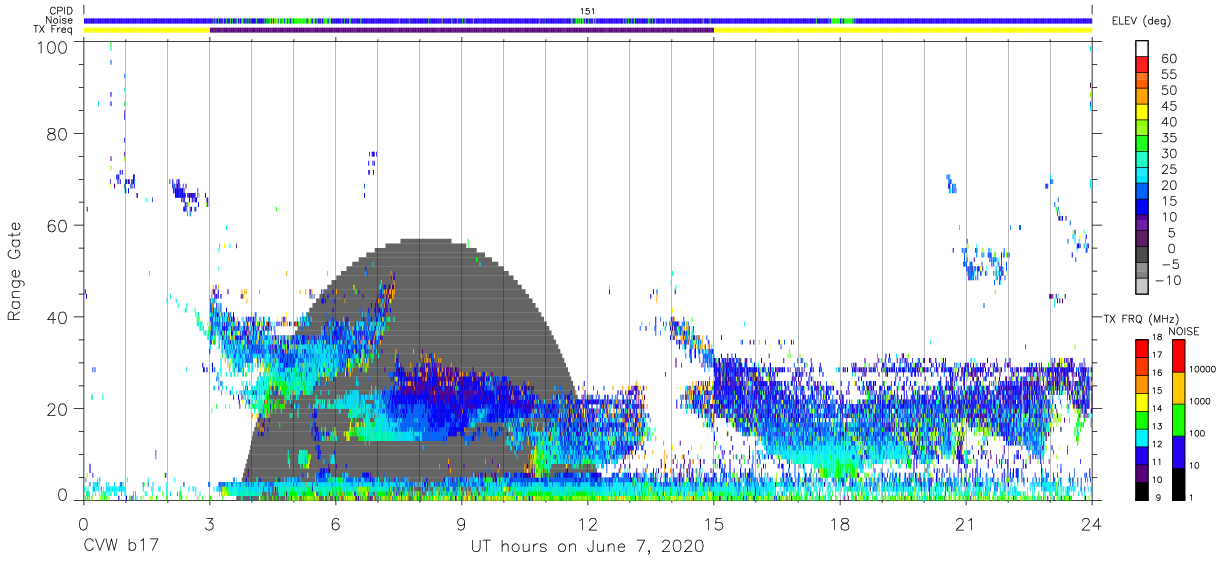Viewport: 1228px width, 567px height.
Task: Click the purple section of the TX Freq strip
Action: coord(461,30)
